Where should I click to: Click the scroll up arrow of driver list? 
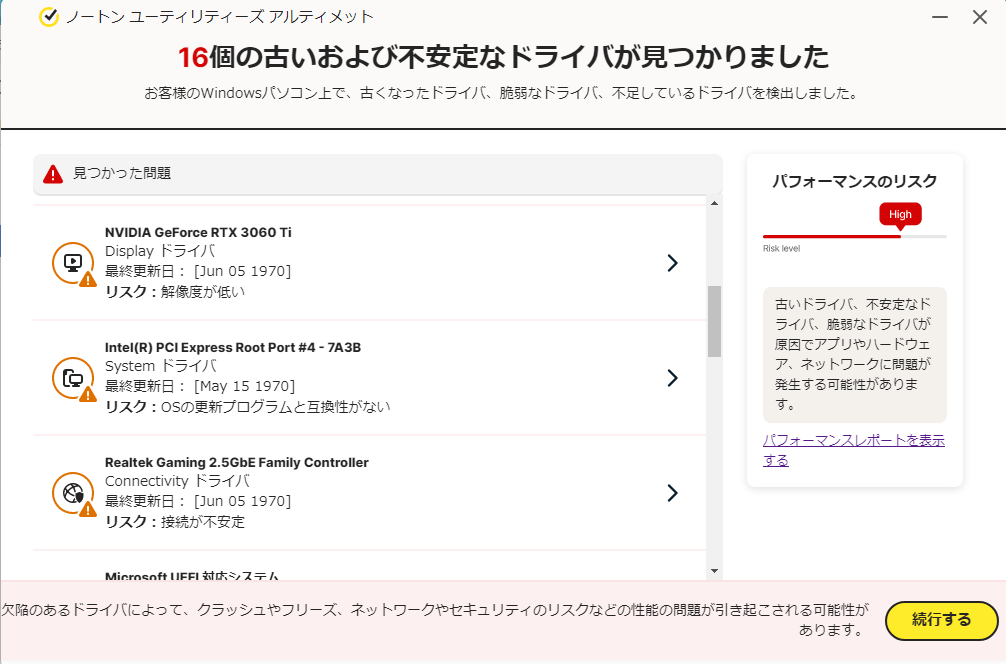point(714,203)
